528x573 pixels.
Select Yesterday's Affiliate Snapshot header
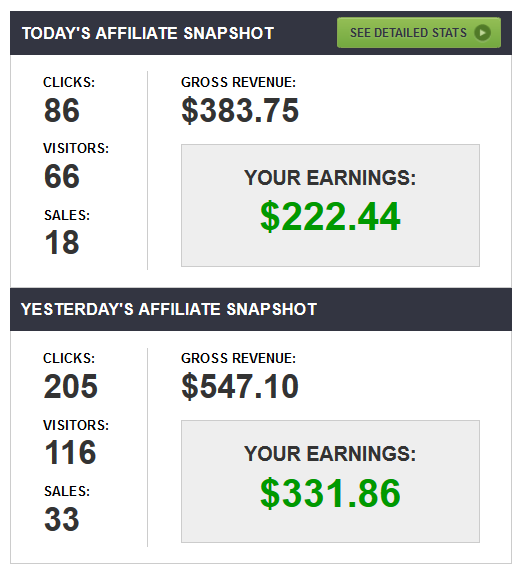point(169,309)
